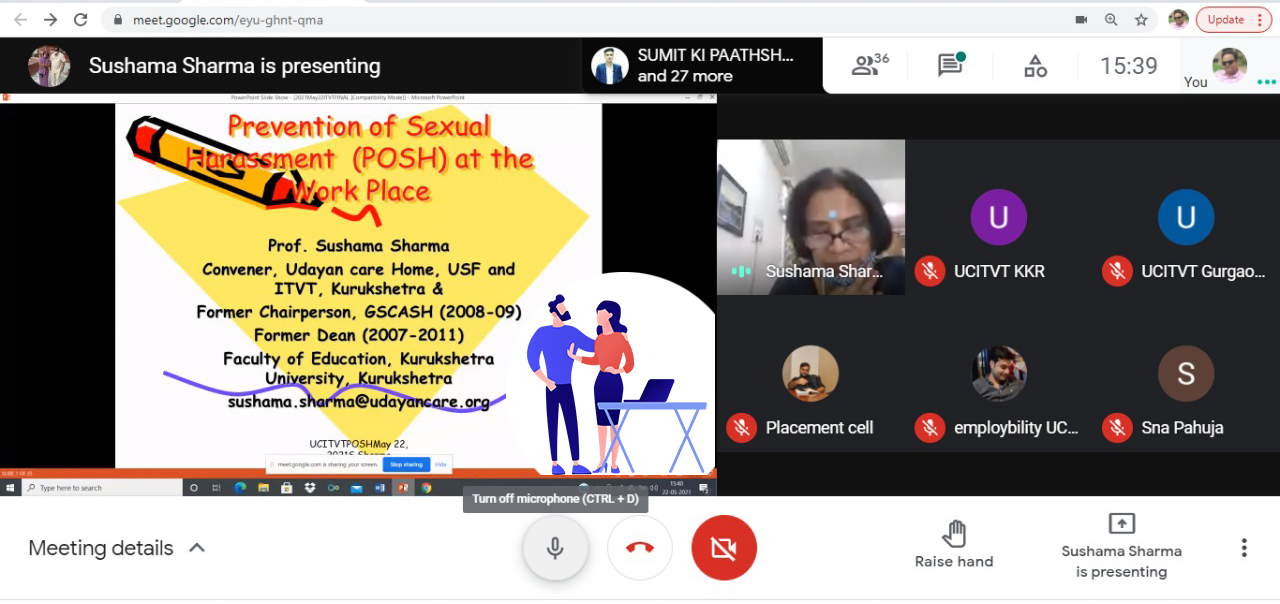Click the muted mic icon beside Sna Pahuja

[x=1117, y=428]
